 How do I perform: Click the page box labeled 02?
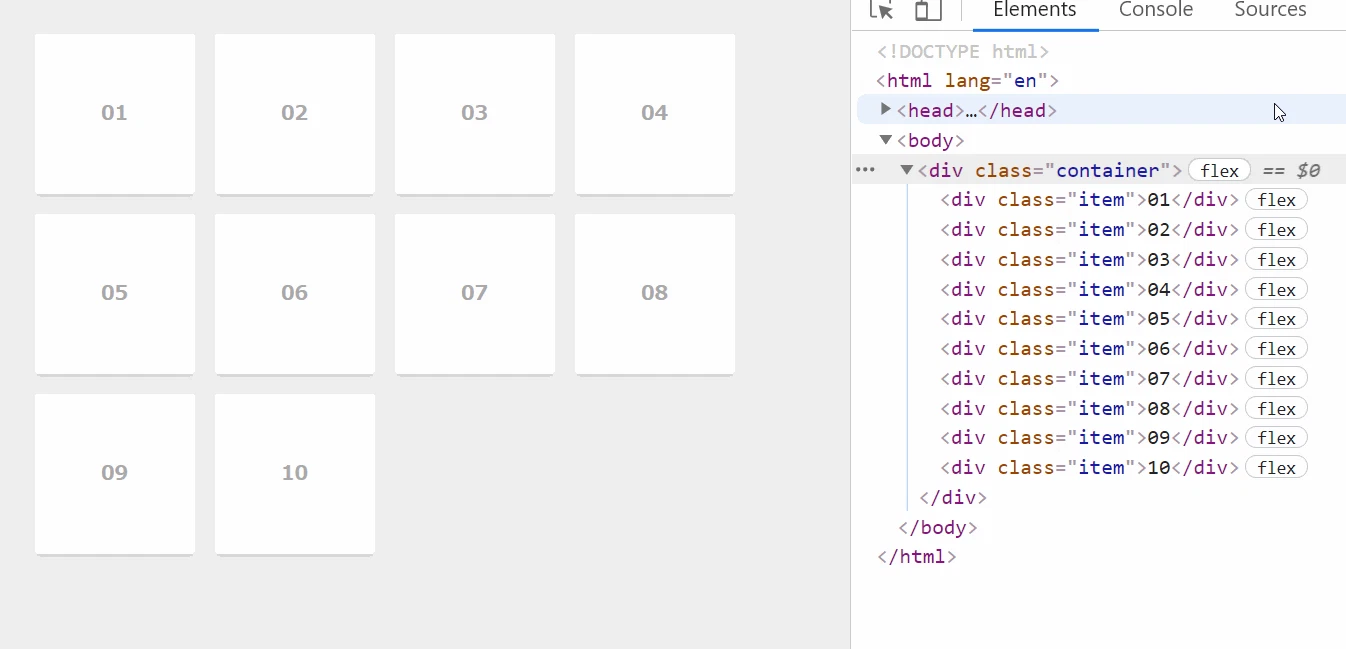(295, 114)
